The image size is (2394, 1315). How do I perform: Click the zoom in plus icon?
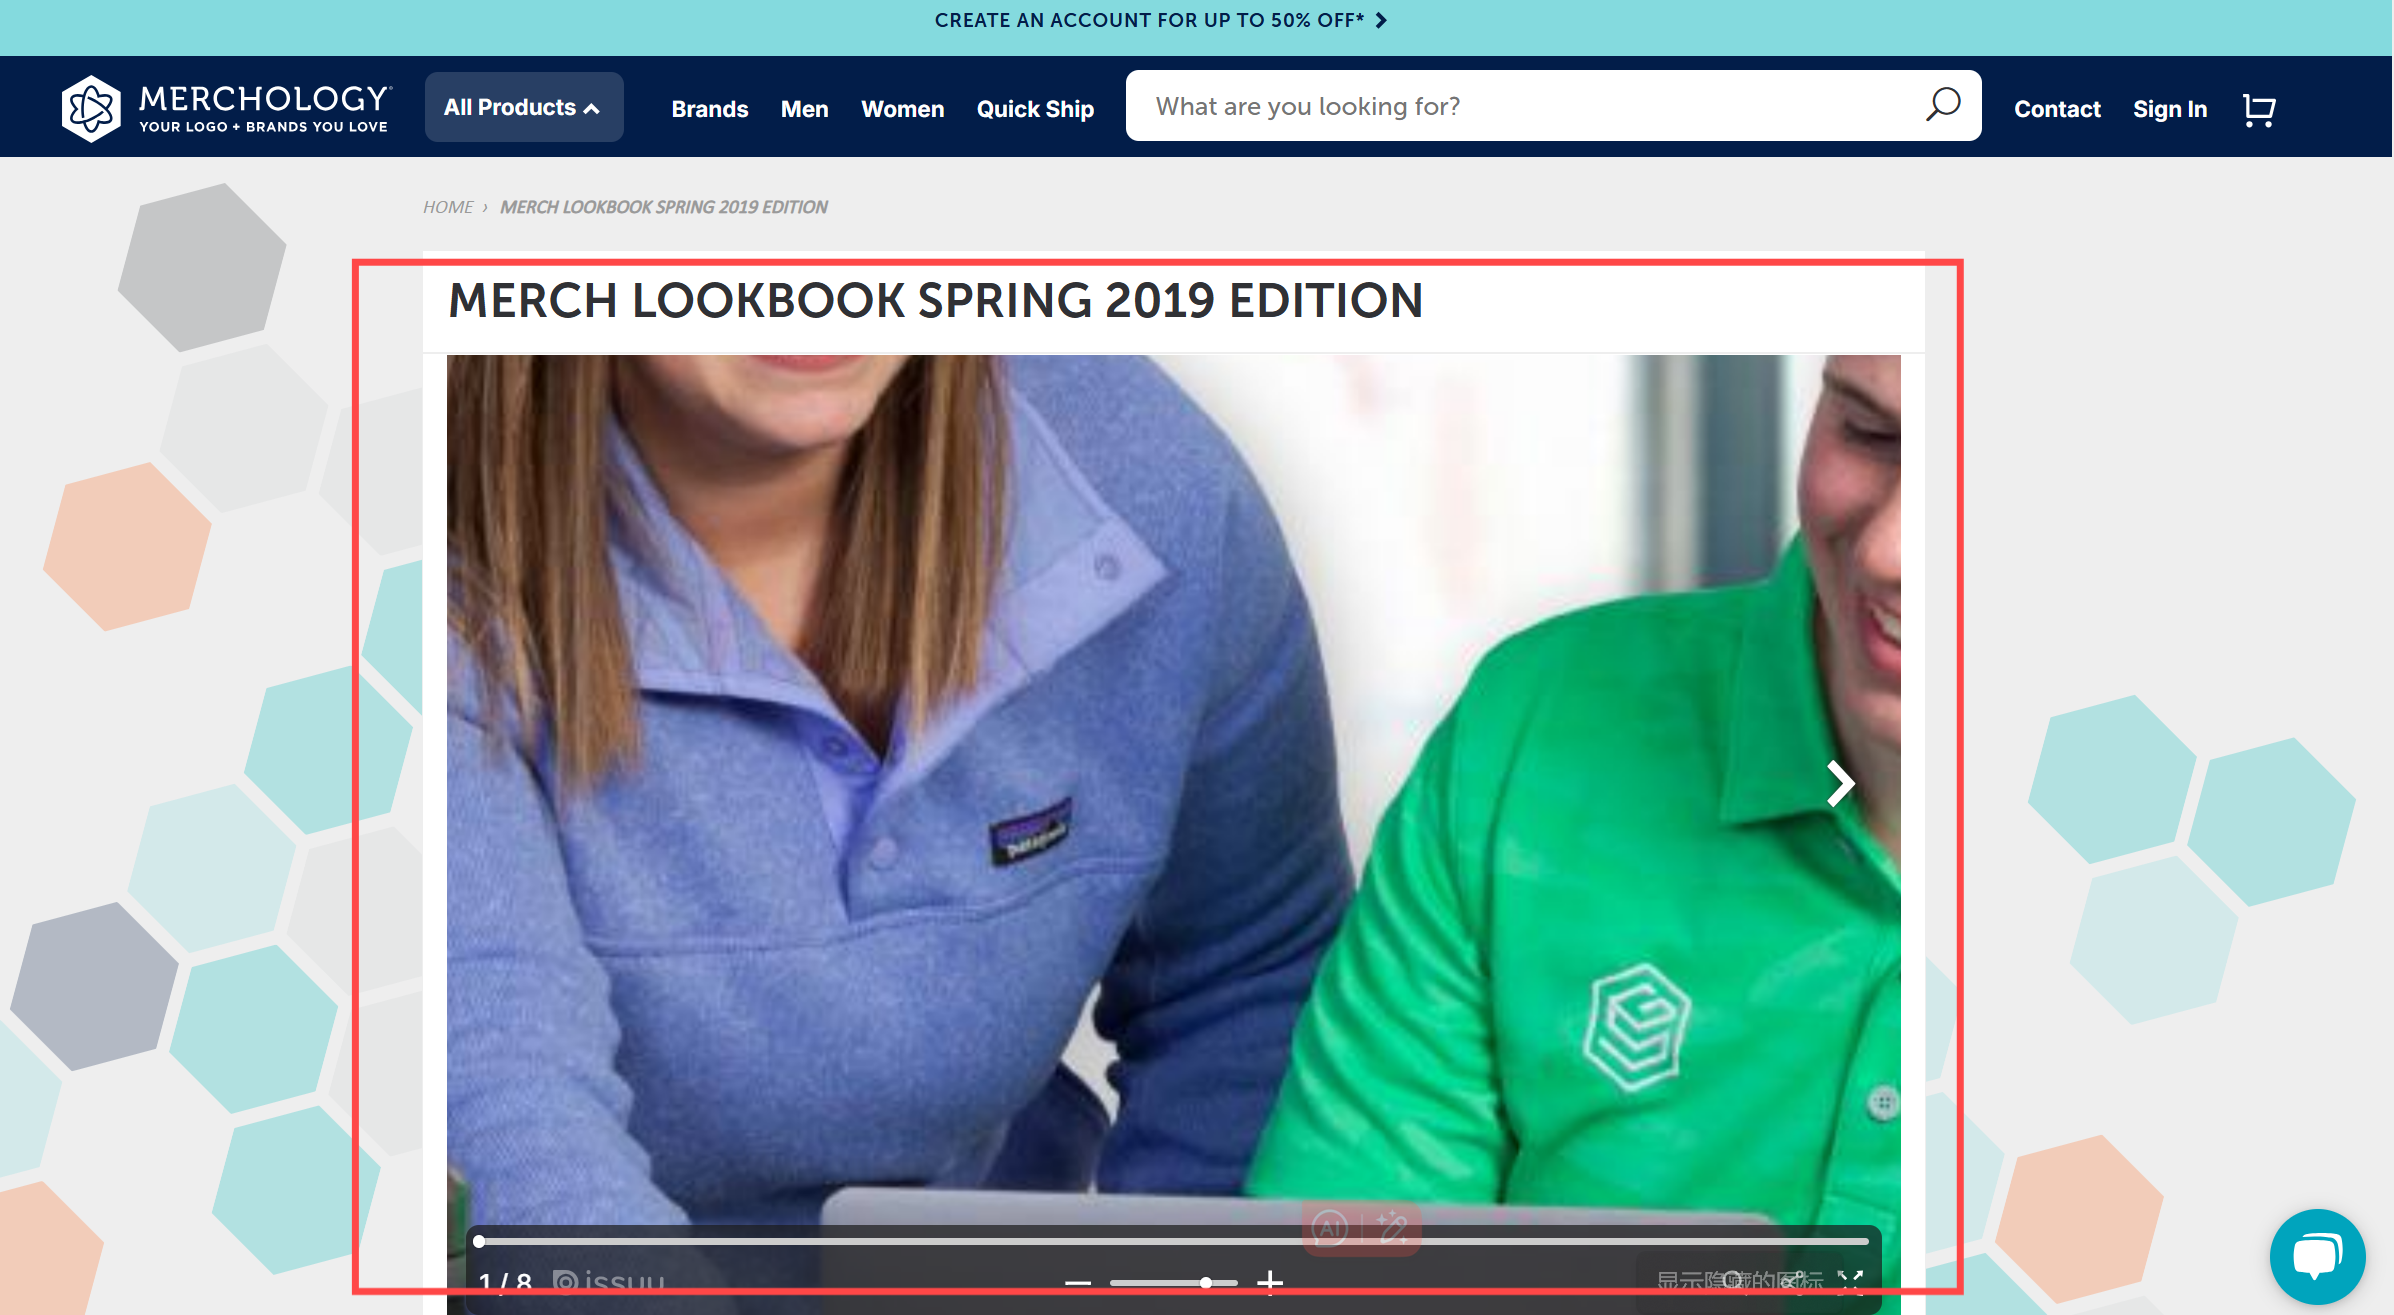(1270, 1281)
